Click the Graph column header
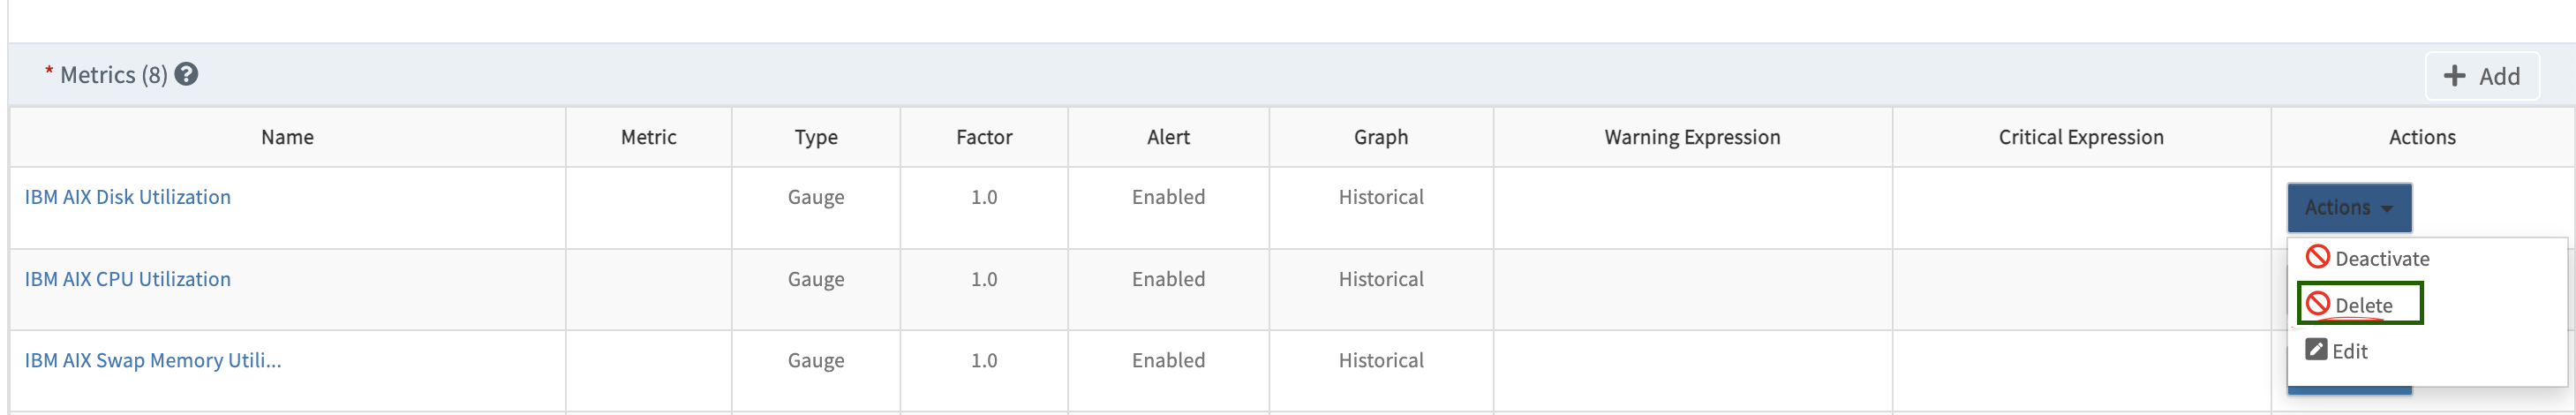The image size is (2576, 415). tap(1381, 137)
